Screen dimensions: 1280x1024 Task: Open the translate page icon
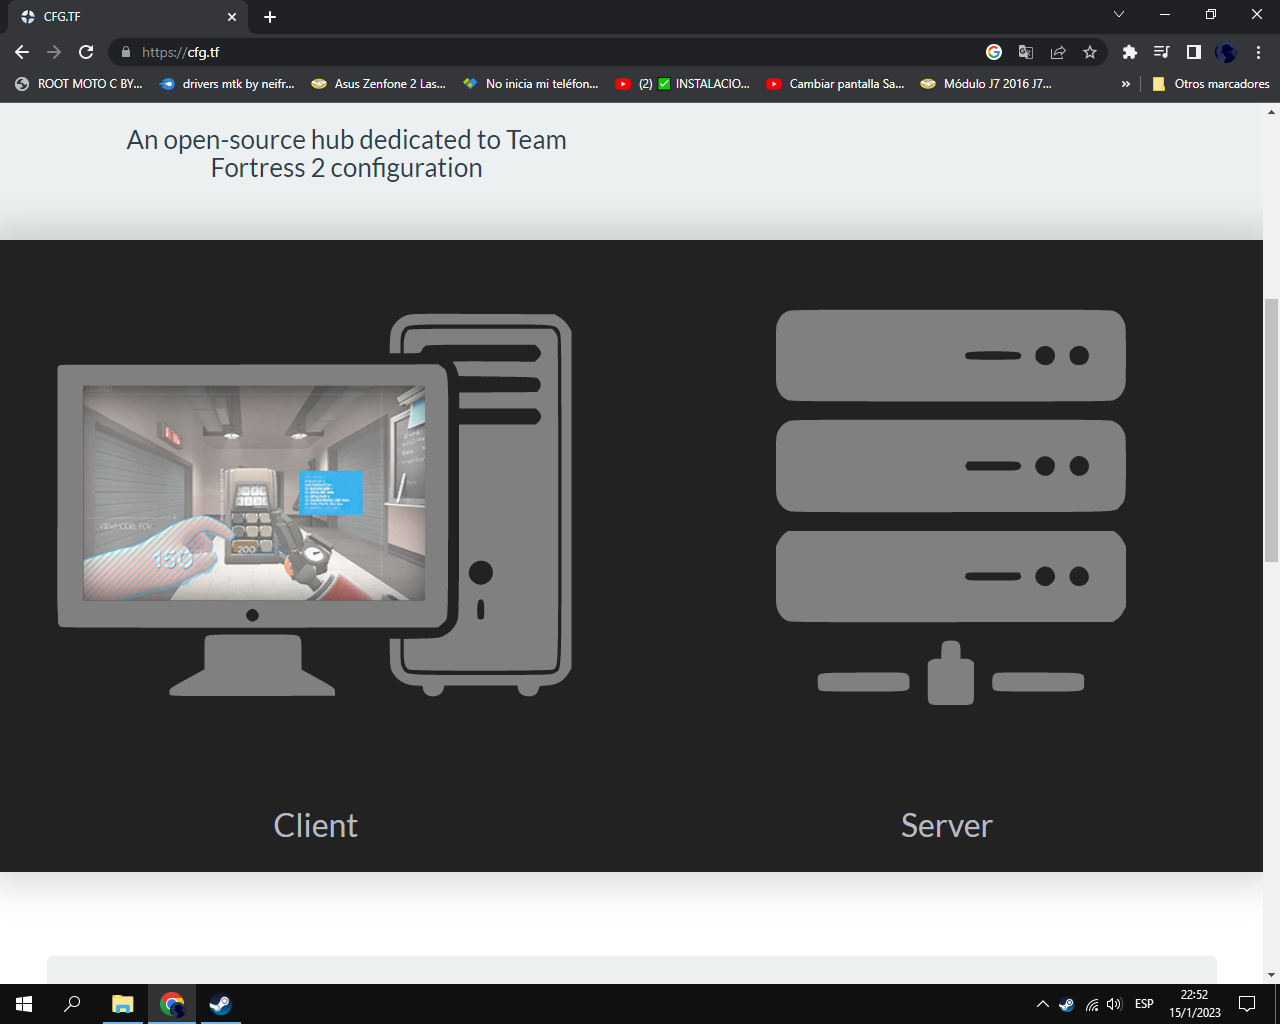(1026, 52)
